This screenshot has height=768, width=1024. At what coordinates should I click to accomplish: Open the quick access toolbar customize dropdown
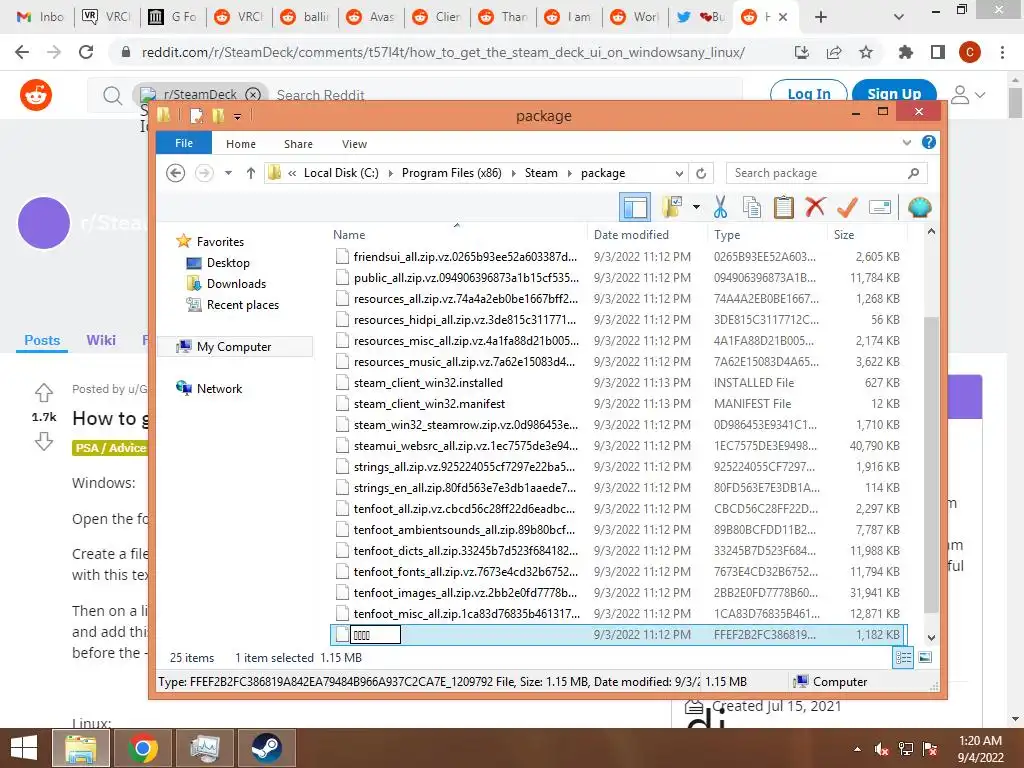click(x=237, y=116)
